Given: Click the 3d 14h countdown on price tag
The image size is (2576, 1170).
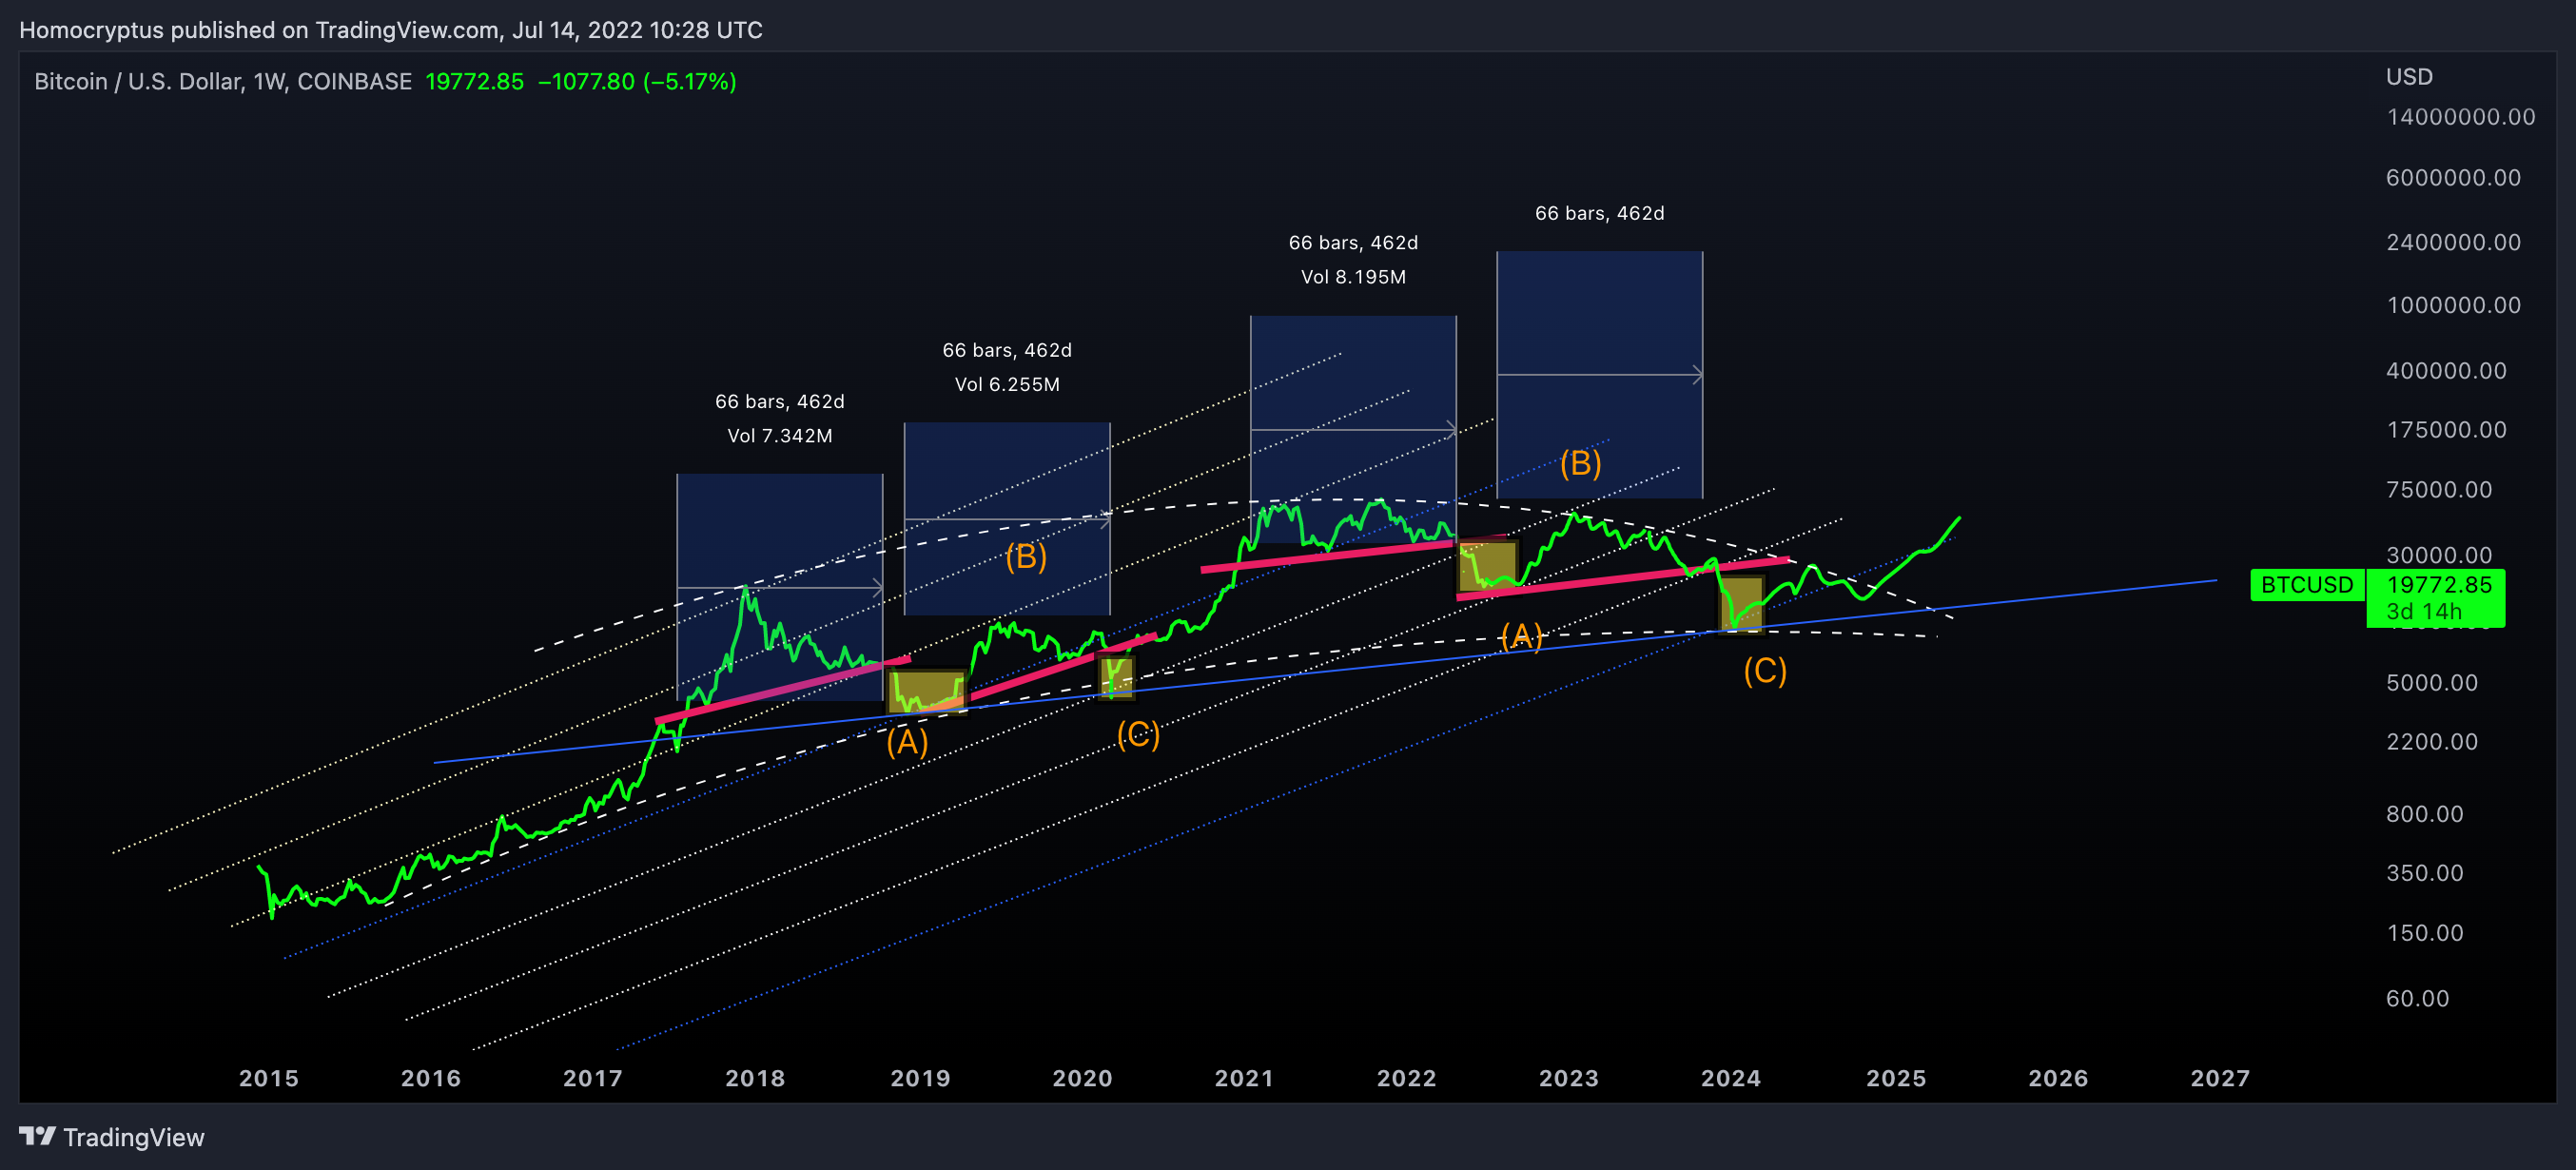Looking at the screenshot, I should pyautogui.click(x=2424, y=611).
